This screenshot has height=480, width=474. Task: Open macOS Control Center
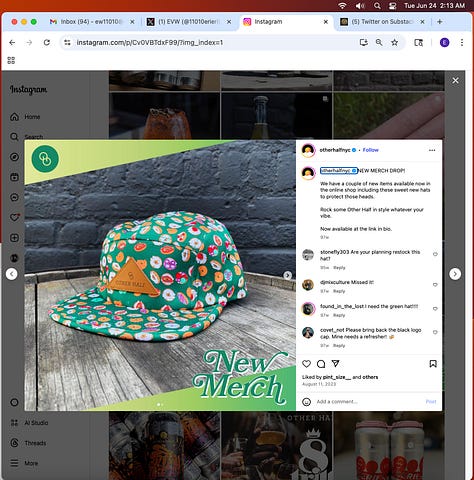pos(392,6)
